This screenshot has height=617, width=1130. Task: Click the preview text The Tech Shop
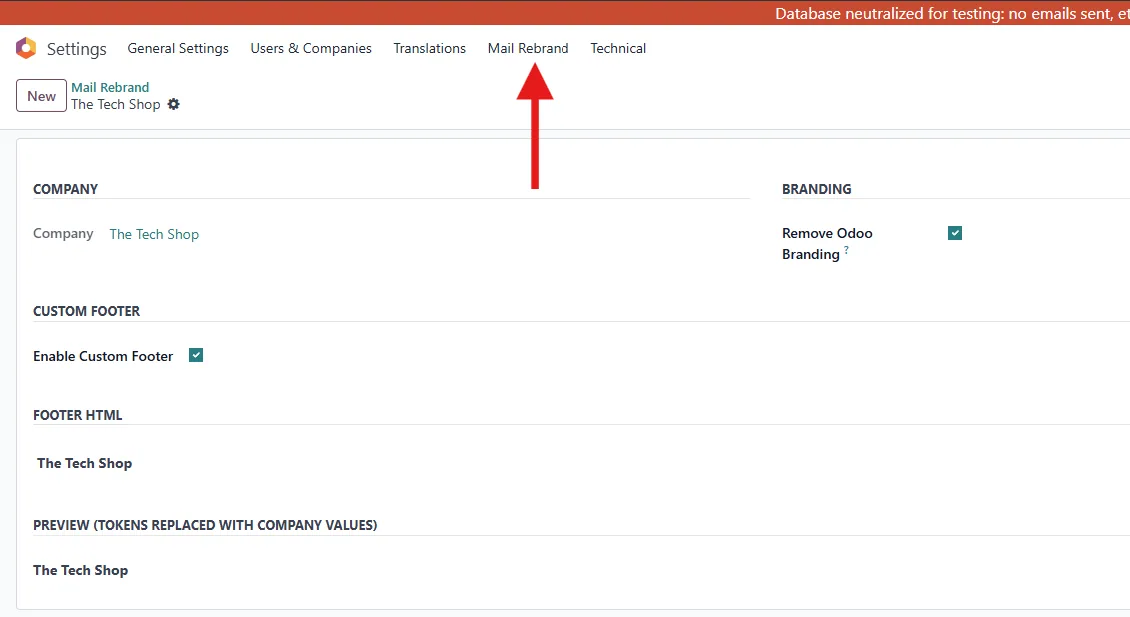pos(81,570)
